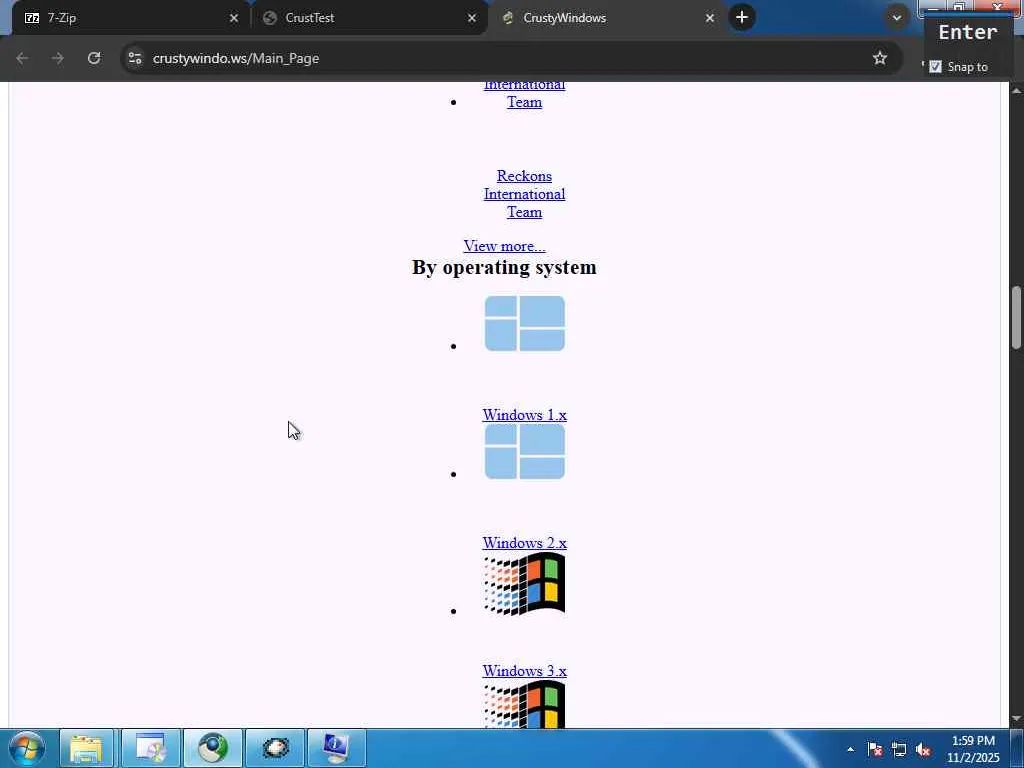This screenshot has width=1024, height=768.
Task: Click the page vertical scrollbar thumb
Action: click(1017, 318)
